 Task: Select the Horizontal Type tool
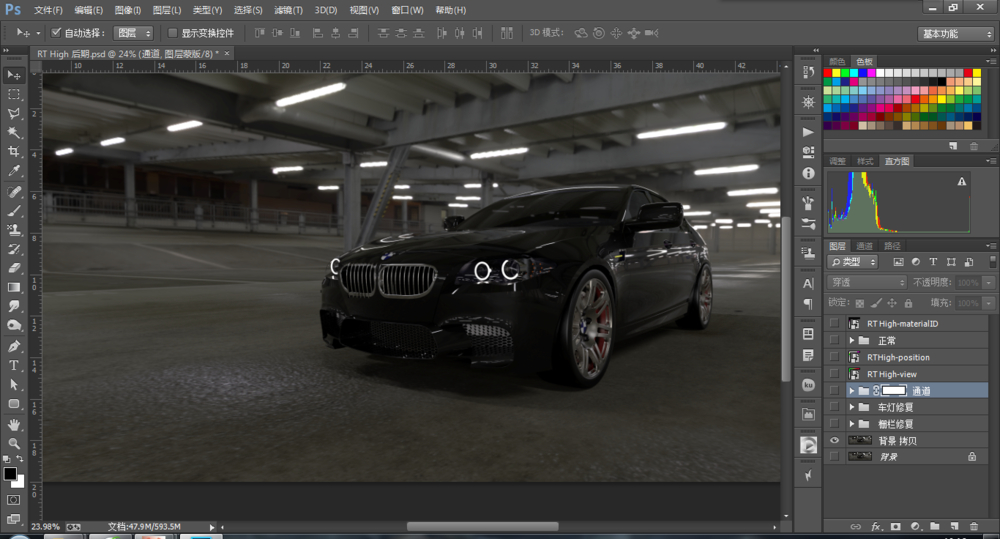14,365
